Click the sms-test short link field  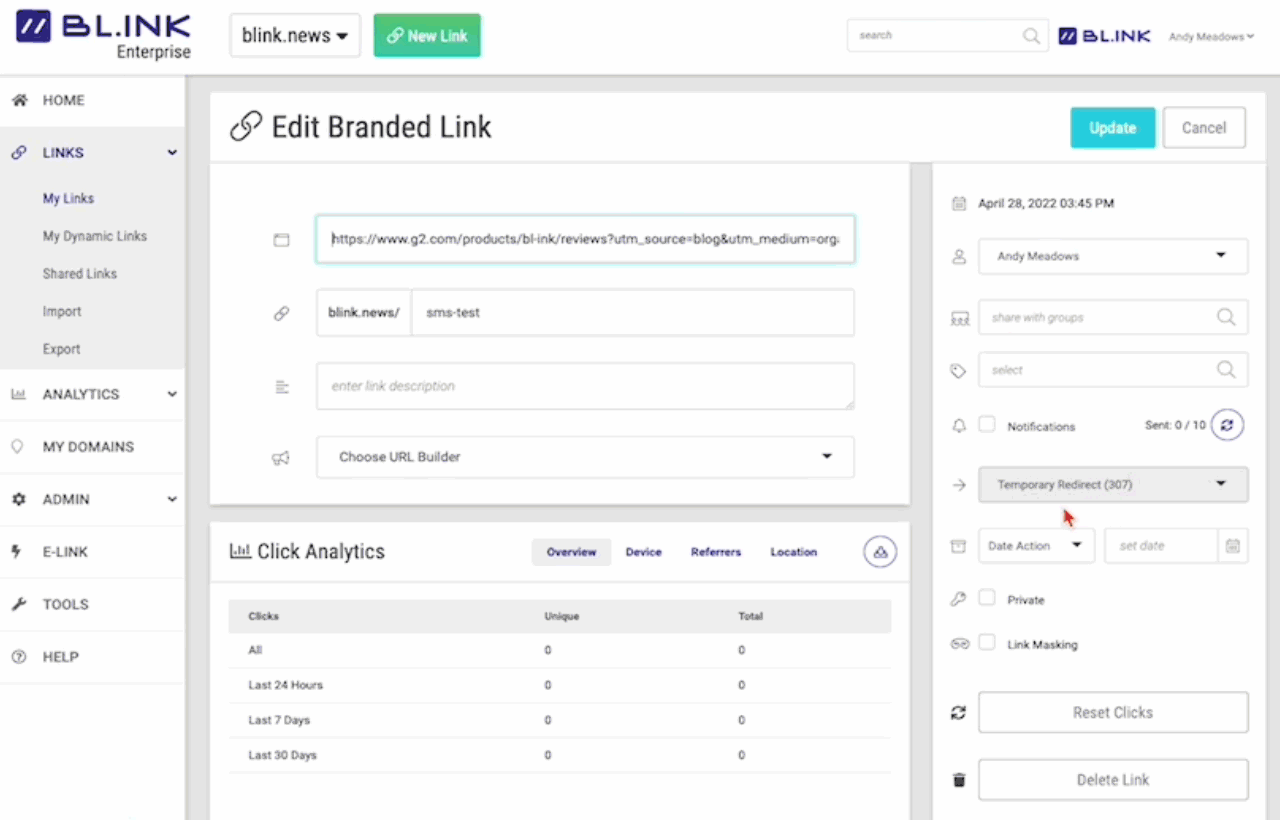point(633,313)
